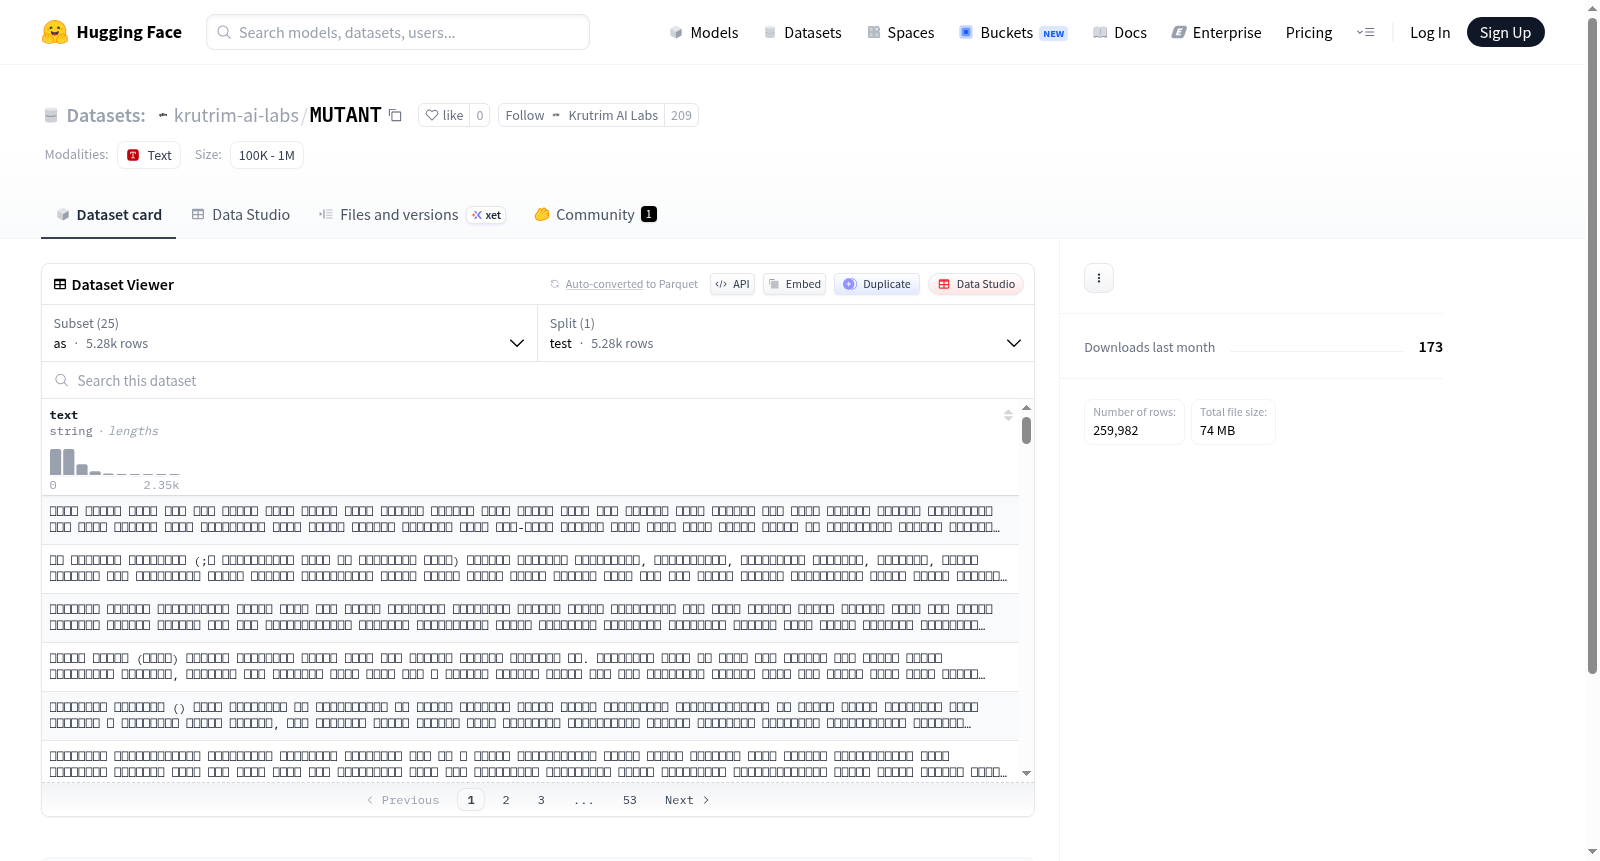
Task: Expand the Split dropdown
Action: (x=785, y=333)
